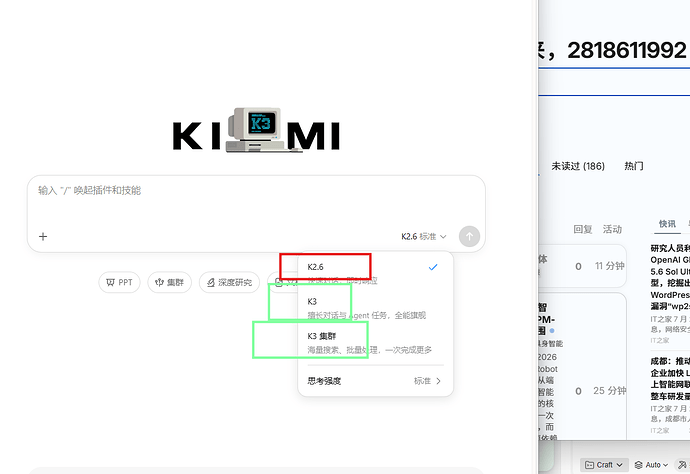Image resolution: width=690 pixels, height=474 pixels.
Task: Open the Auto dropdown in bottom bar
Action: tap(651, 465)
